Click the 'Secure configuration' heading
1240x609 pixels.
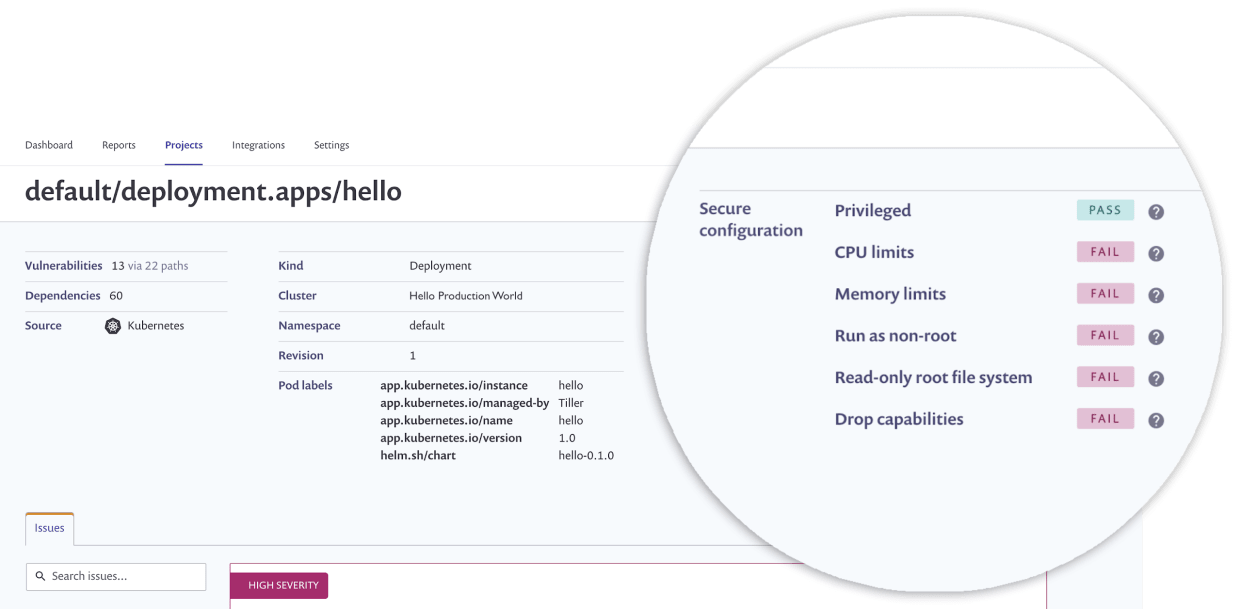click(751, 219)
